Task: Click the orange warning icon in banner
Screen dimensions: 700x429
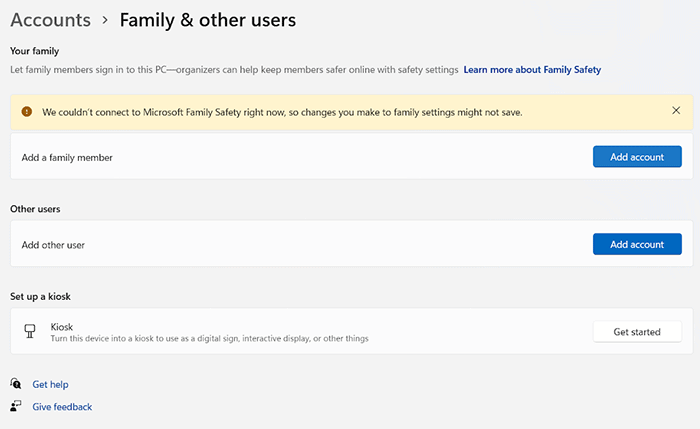Action: pyautogui.click(x=27, y=112)
